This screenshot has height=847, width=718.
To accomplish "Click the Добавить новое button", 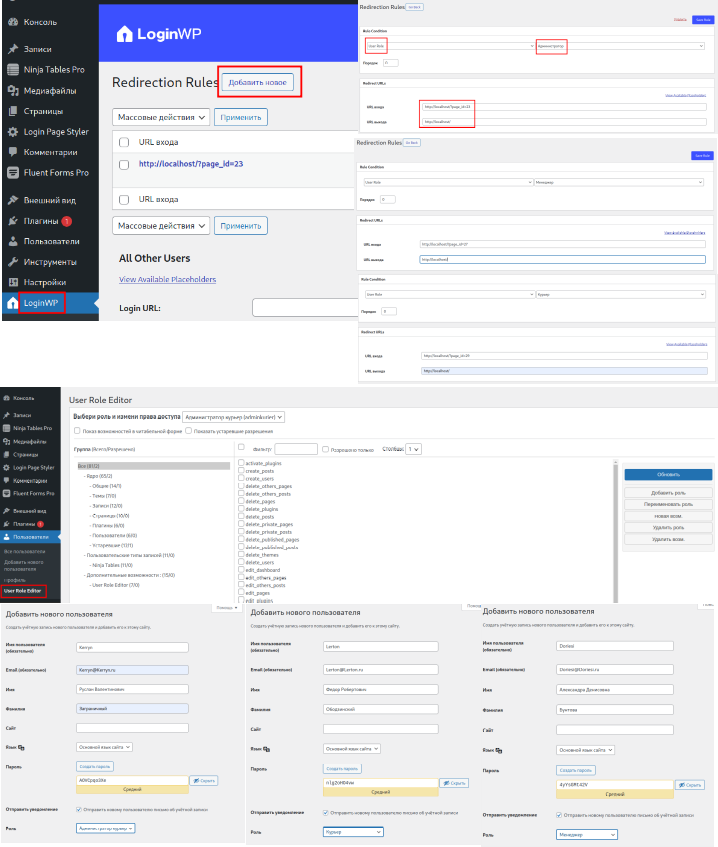I will click(x=258, y=82).
